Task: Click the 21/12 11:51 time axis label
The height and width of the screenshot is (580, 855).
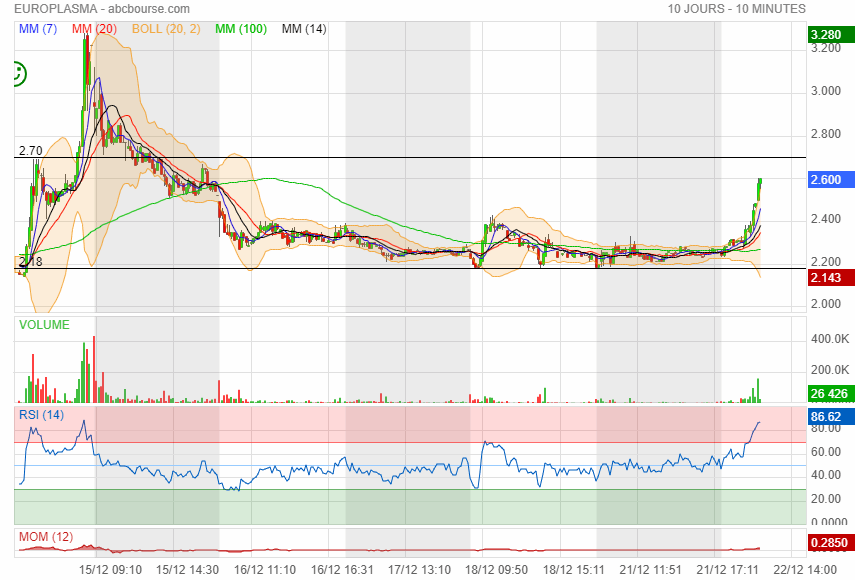Action: point(651,570)
